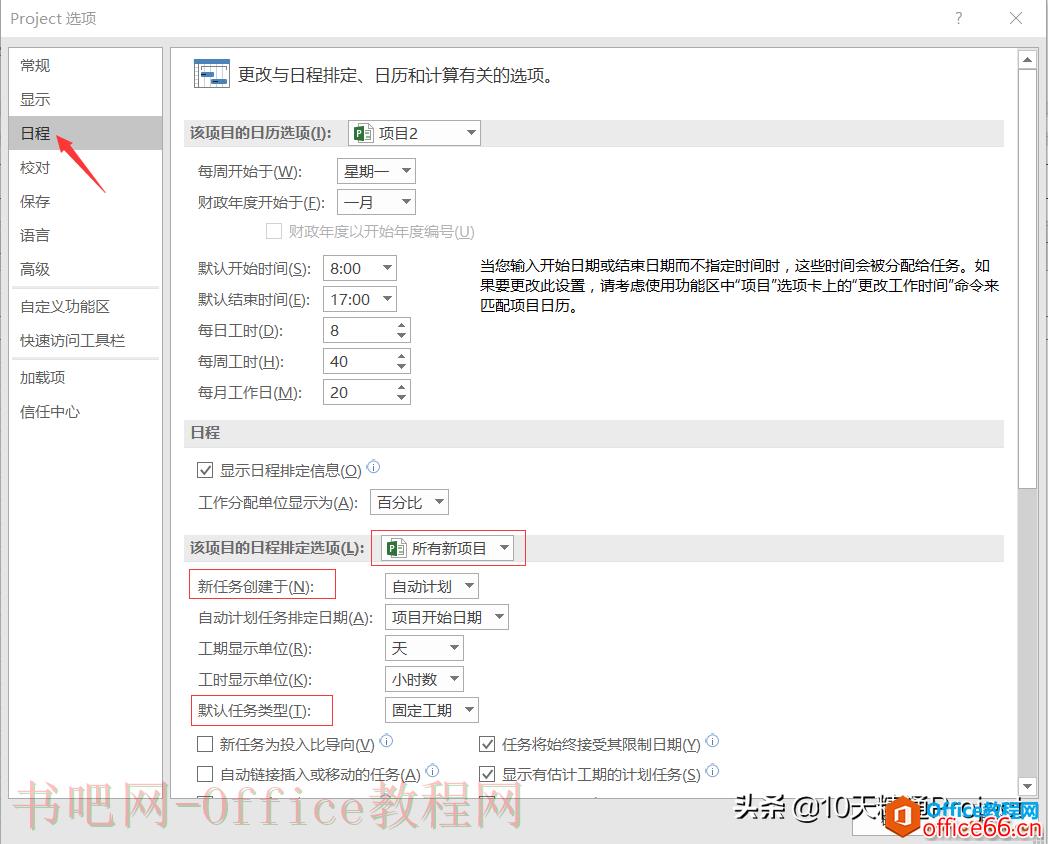Click the help question mark button
The height and width of the screenshot is (844, 1048).
(x=958, y=18)
